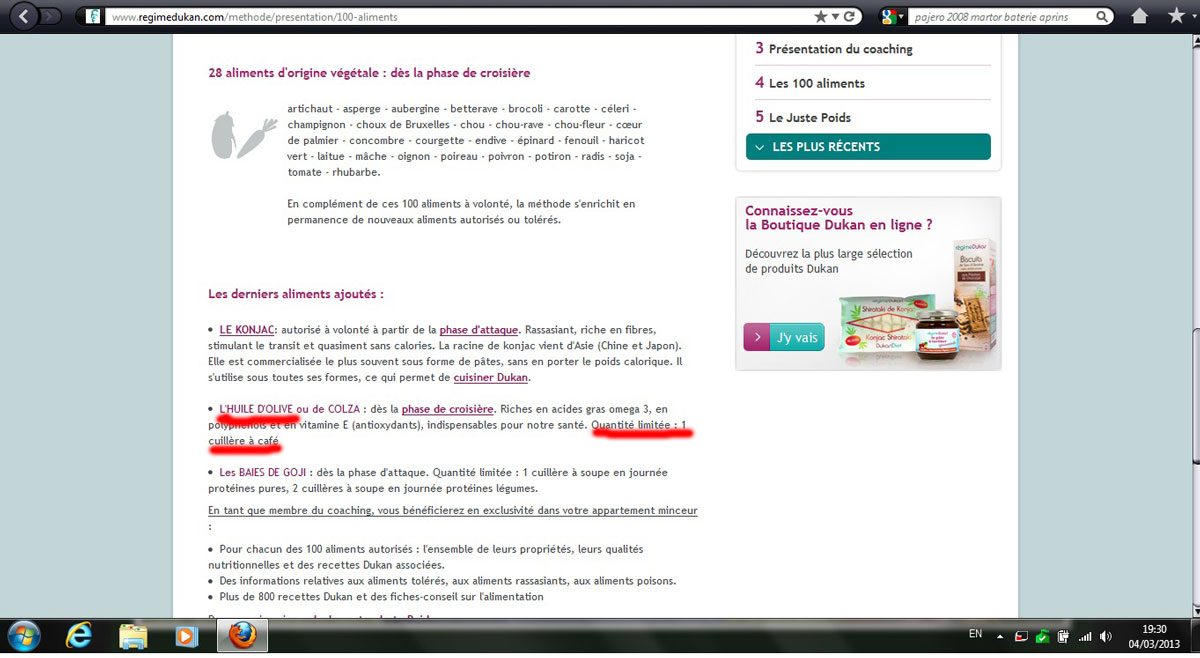
Task: Click the site identity favicon in address bar
Action: 94,17
